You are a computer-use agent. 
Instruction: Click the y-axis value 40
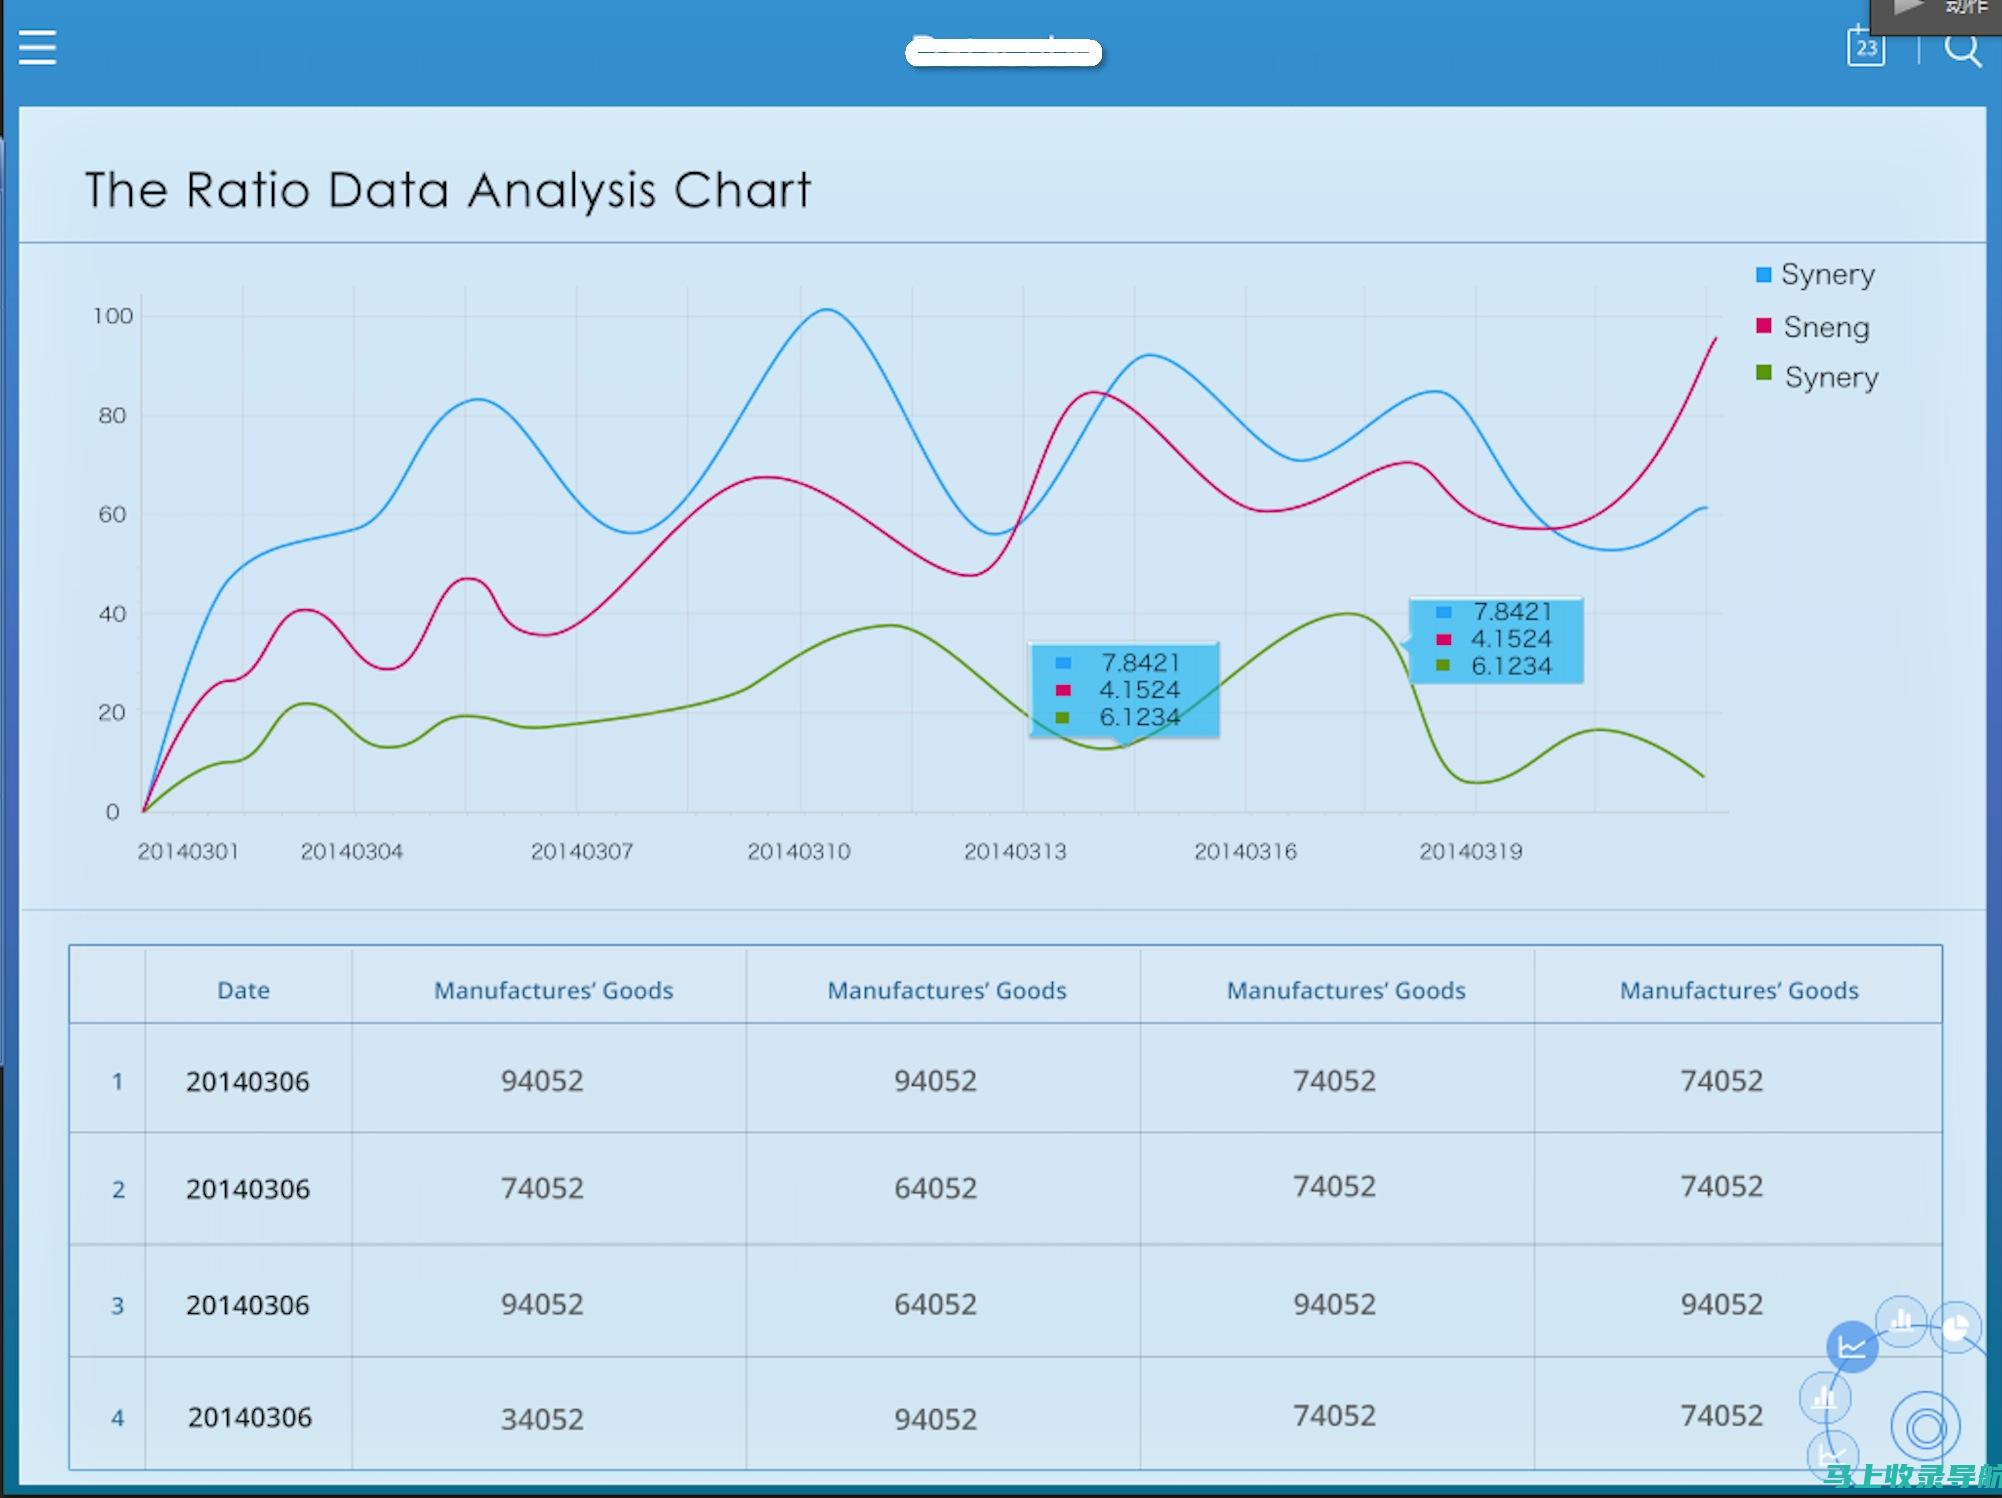(112, 613)
